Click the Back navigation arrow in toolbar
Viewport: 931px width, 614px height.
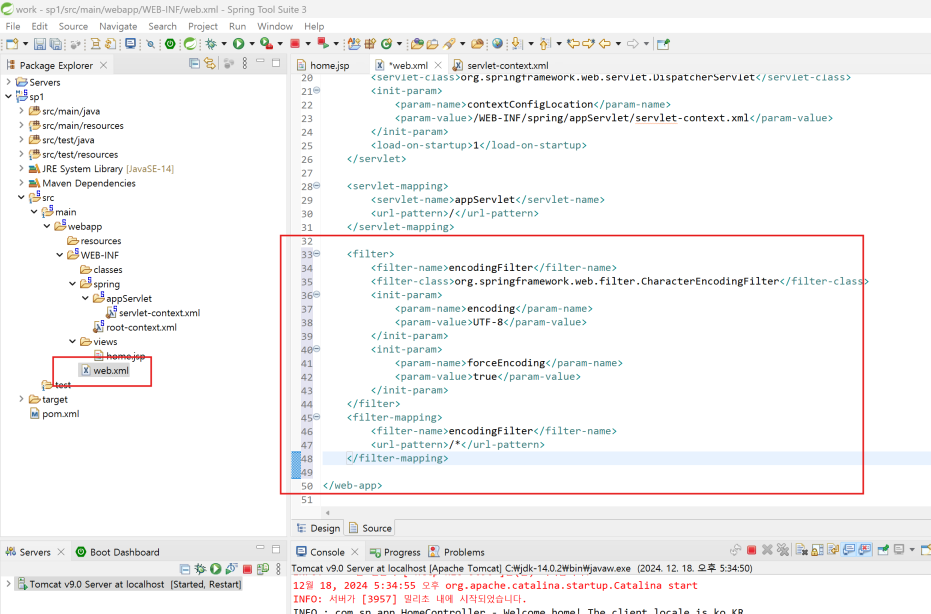point(604,44)
